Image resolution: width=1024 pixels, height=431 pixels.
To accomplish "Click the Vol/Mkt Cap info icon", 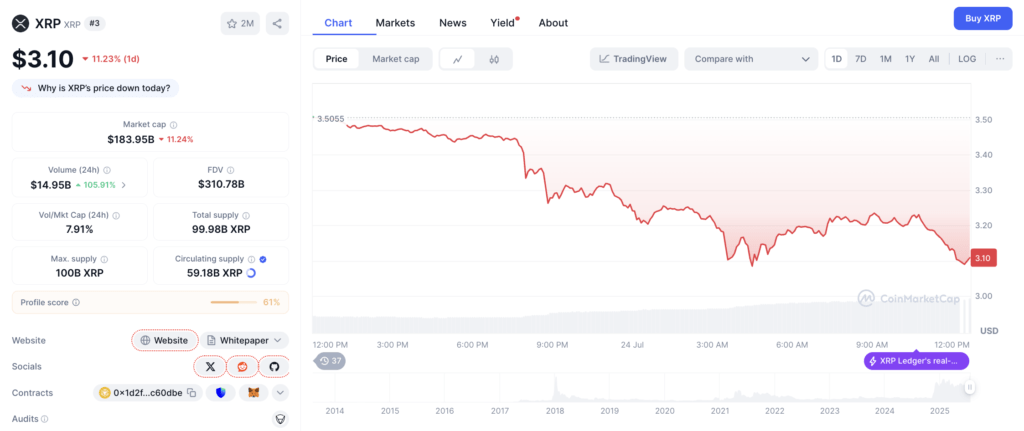I will [x=116, y=215].
